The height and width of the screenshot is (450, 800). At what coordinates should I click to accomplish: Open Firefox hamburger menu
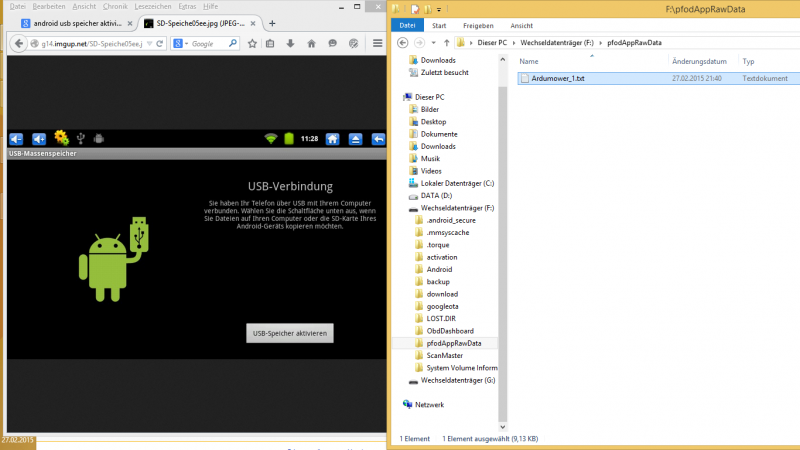pos(378,44)
